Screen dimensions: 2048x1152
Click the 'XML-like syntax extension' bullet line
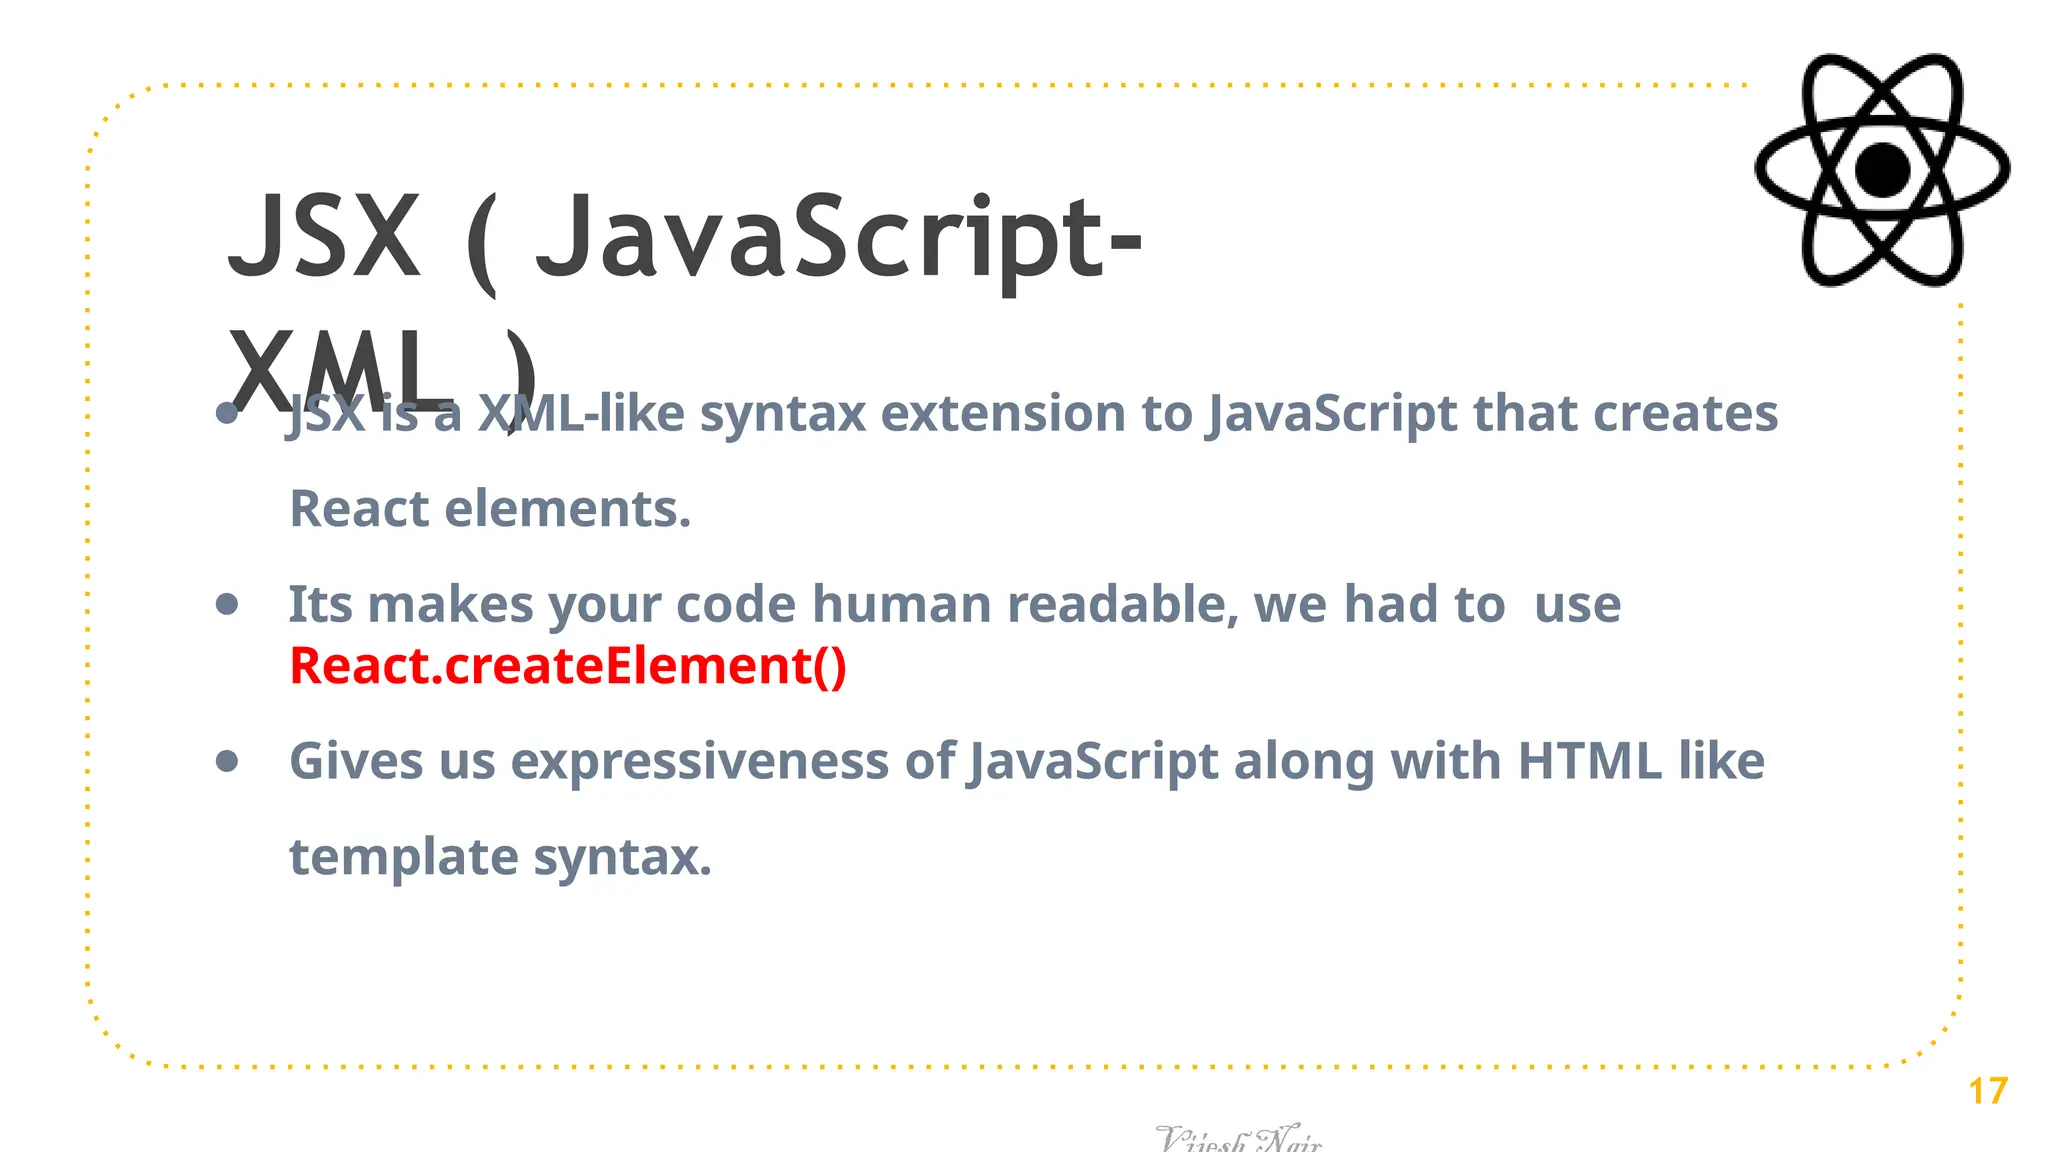(1033, 414)
